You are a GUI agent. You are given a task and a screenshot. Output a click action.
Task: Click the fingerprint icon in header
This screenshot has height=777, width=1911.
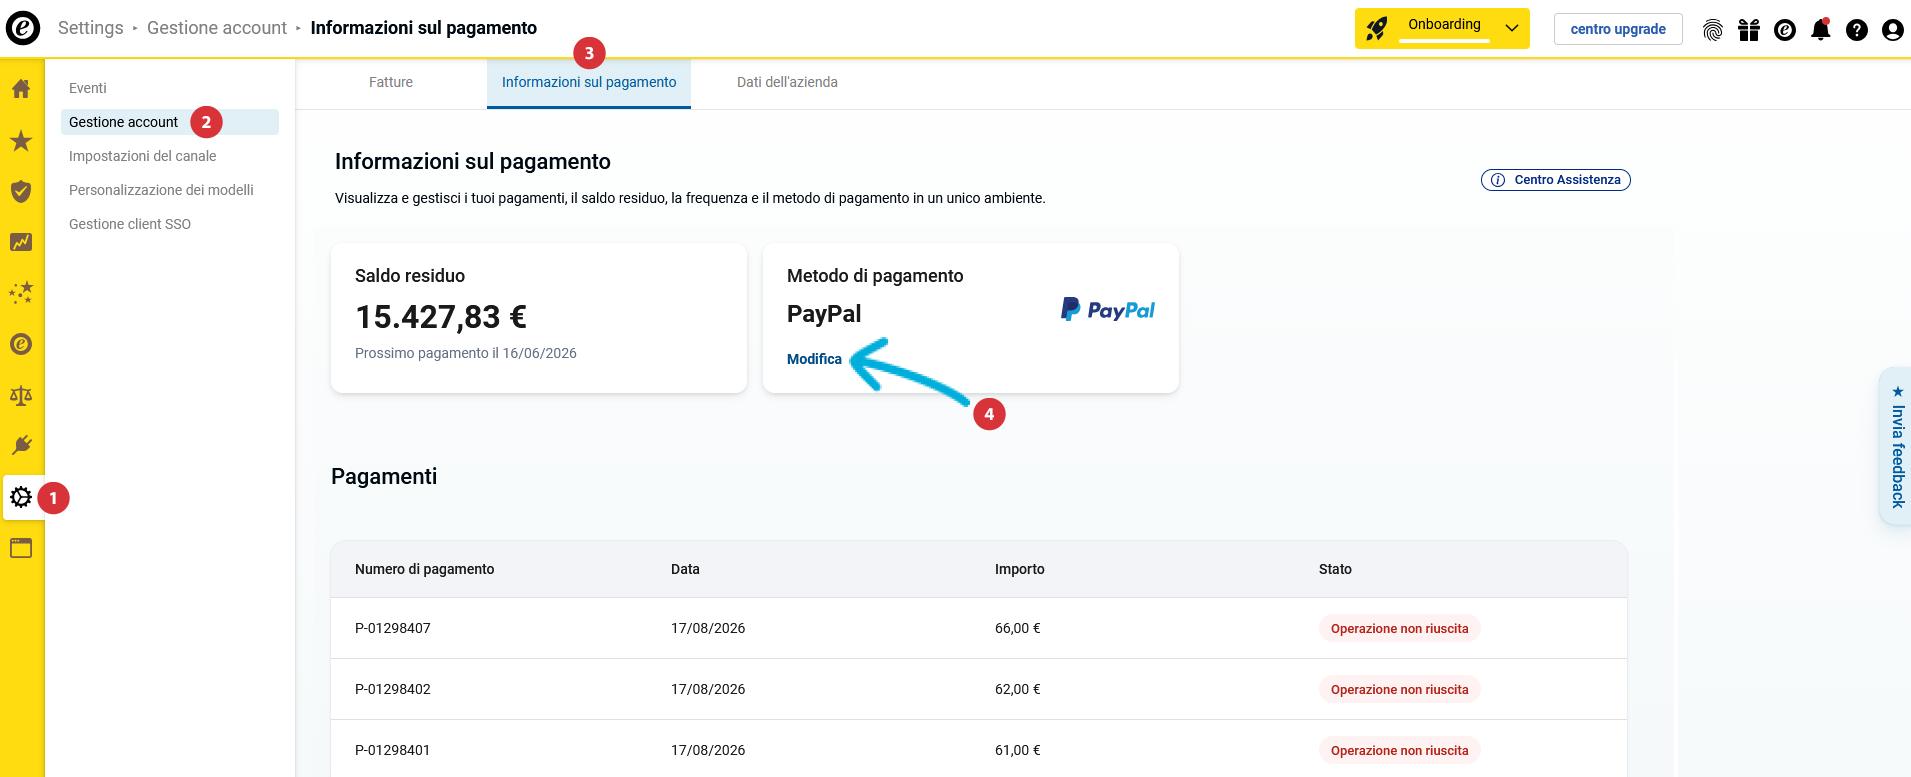1713,30
